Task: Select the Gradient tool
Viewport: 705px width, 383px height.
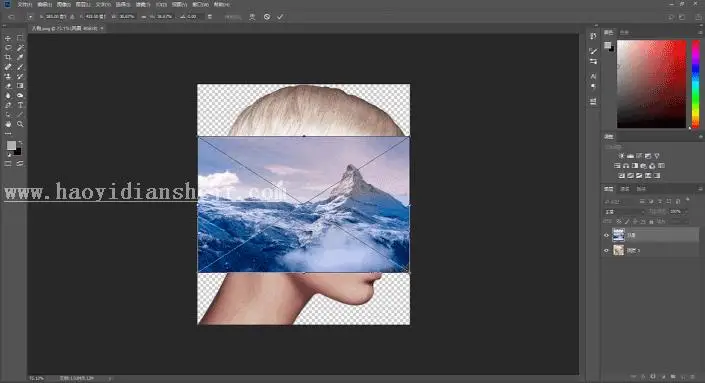Action: (20, 86)
